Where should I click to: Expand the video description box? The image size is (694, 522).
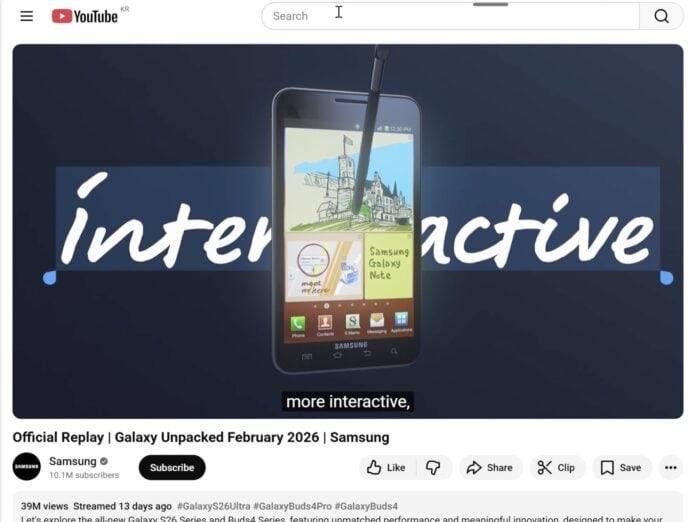348,507
